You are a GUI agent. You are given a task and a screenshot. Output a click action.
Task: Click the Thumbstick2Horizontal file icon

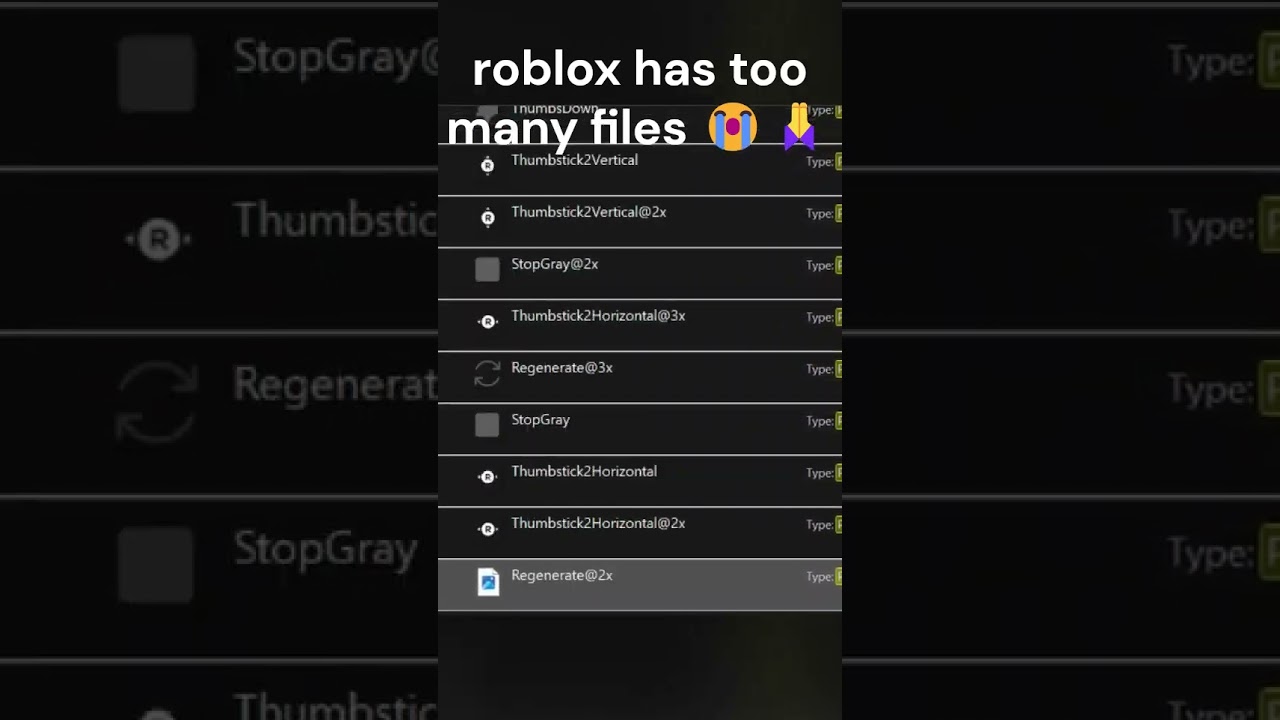pyautogui.click(x=487, y=477)
